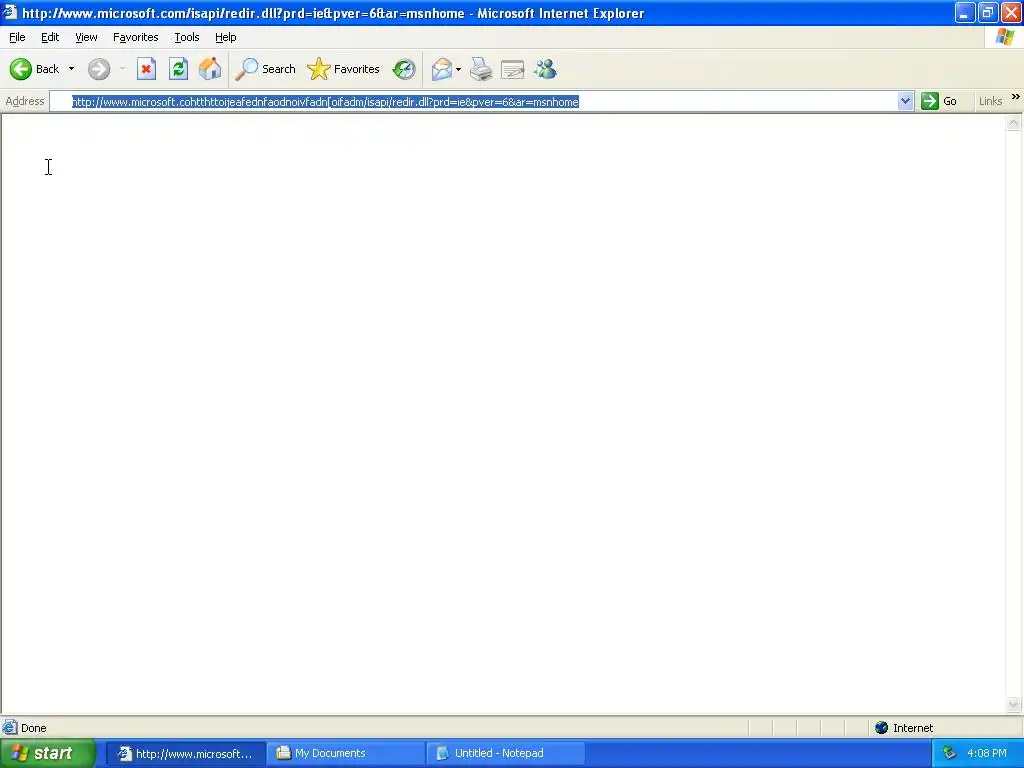
Task: Click the Done status bar text
Action: coord(33,728)
